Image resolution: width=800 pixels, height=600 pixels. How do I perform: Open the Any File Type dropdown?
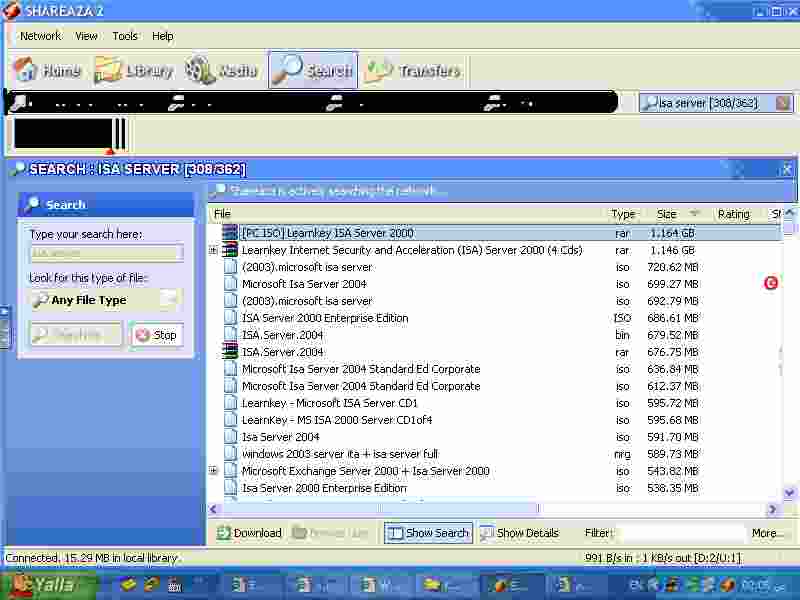tap(106, 300)
